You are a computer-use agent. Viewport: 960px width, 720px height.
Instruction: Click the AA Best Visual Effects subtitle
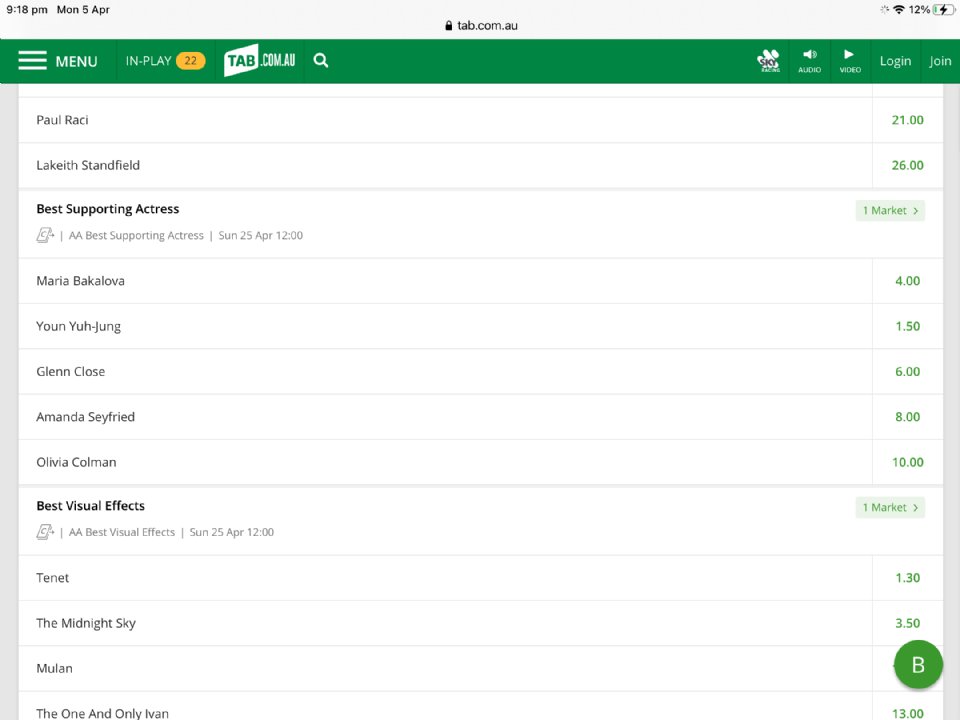(122, 533)
